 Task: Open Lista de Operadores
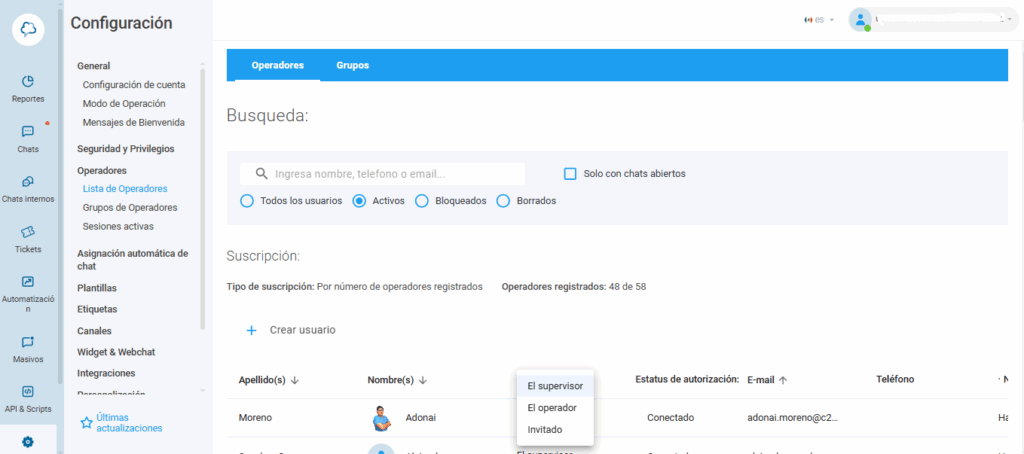pyautogui.click(x=125, y=189)
